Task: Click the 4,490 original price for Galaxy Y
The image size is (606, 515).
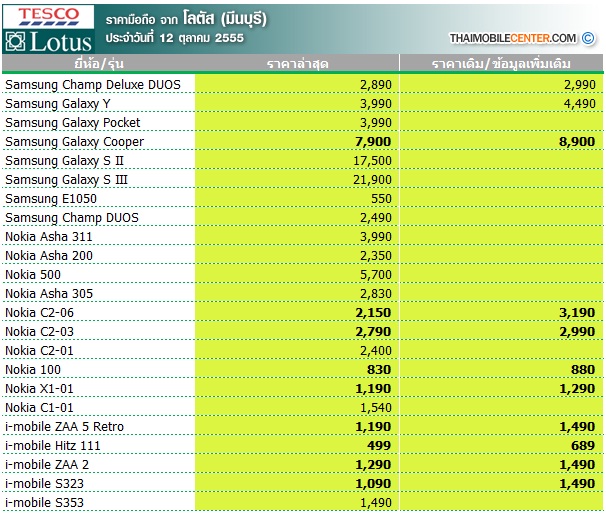Action: [580, 104]
